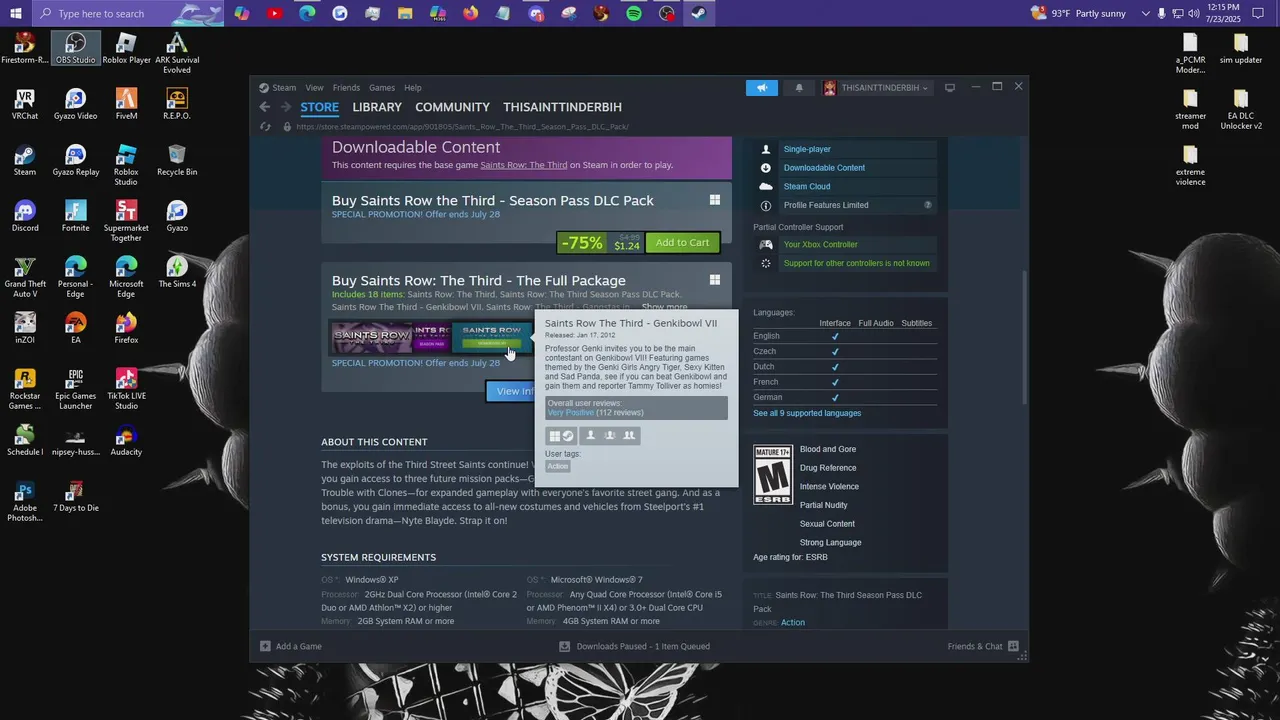1280x720 pixels.
Task: Open the Games menu
Action: [x=382, y=88]
